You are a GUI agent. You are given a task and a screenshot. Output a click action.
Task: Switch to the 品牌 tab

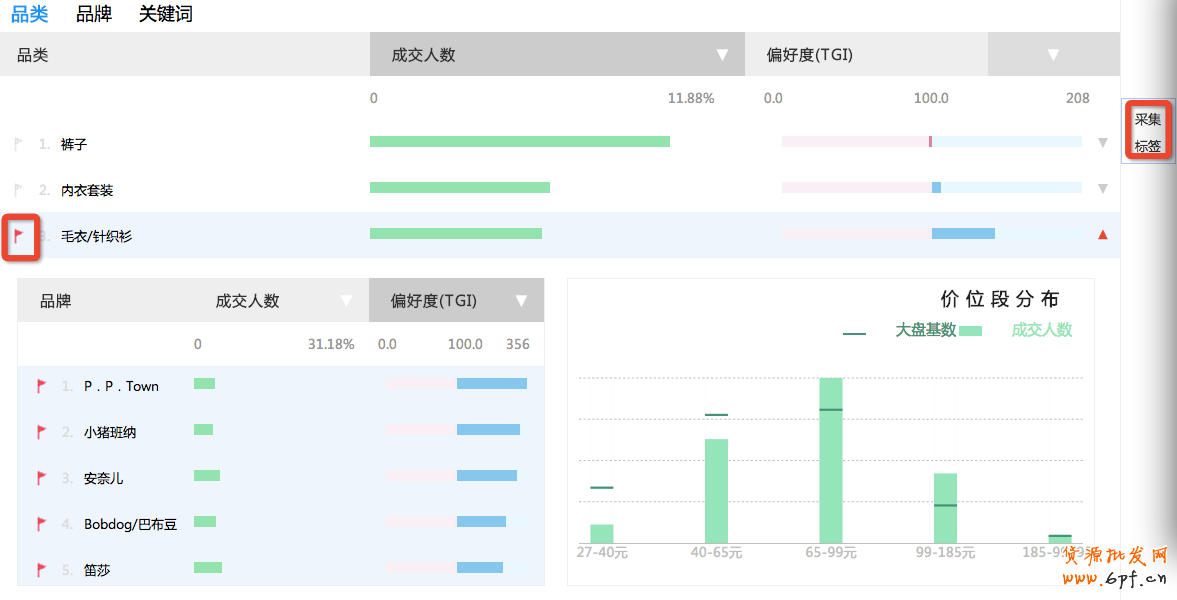coord(94,14)
